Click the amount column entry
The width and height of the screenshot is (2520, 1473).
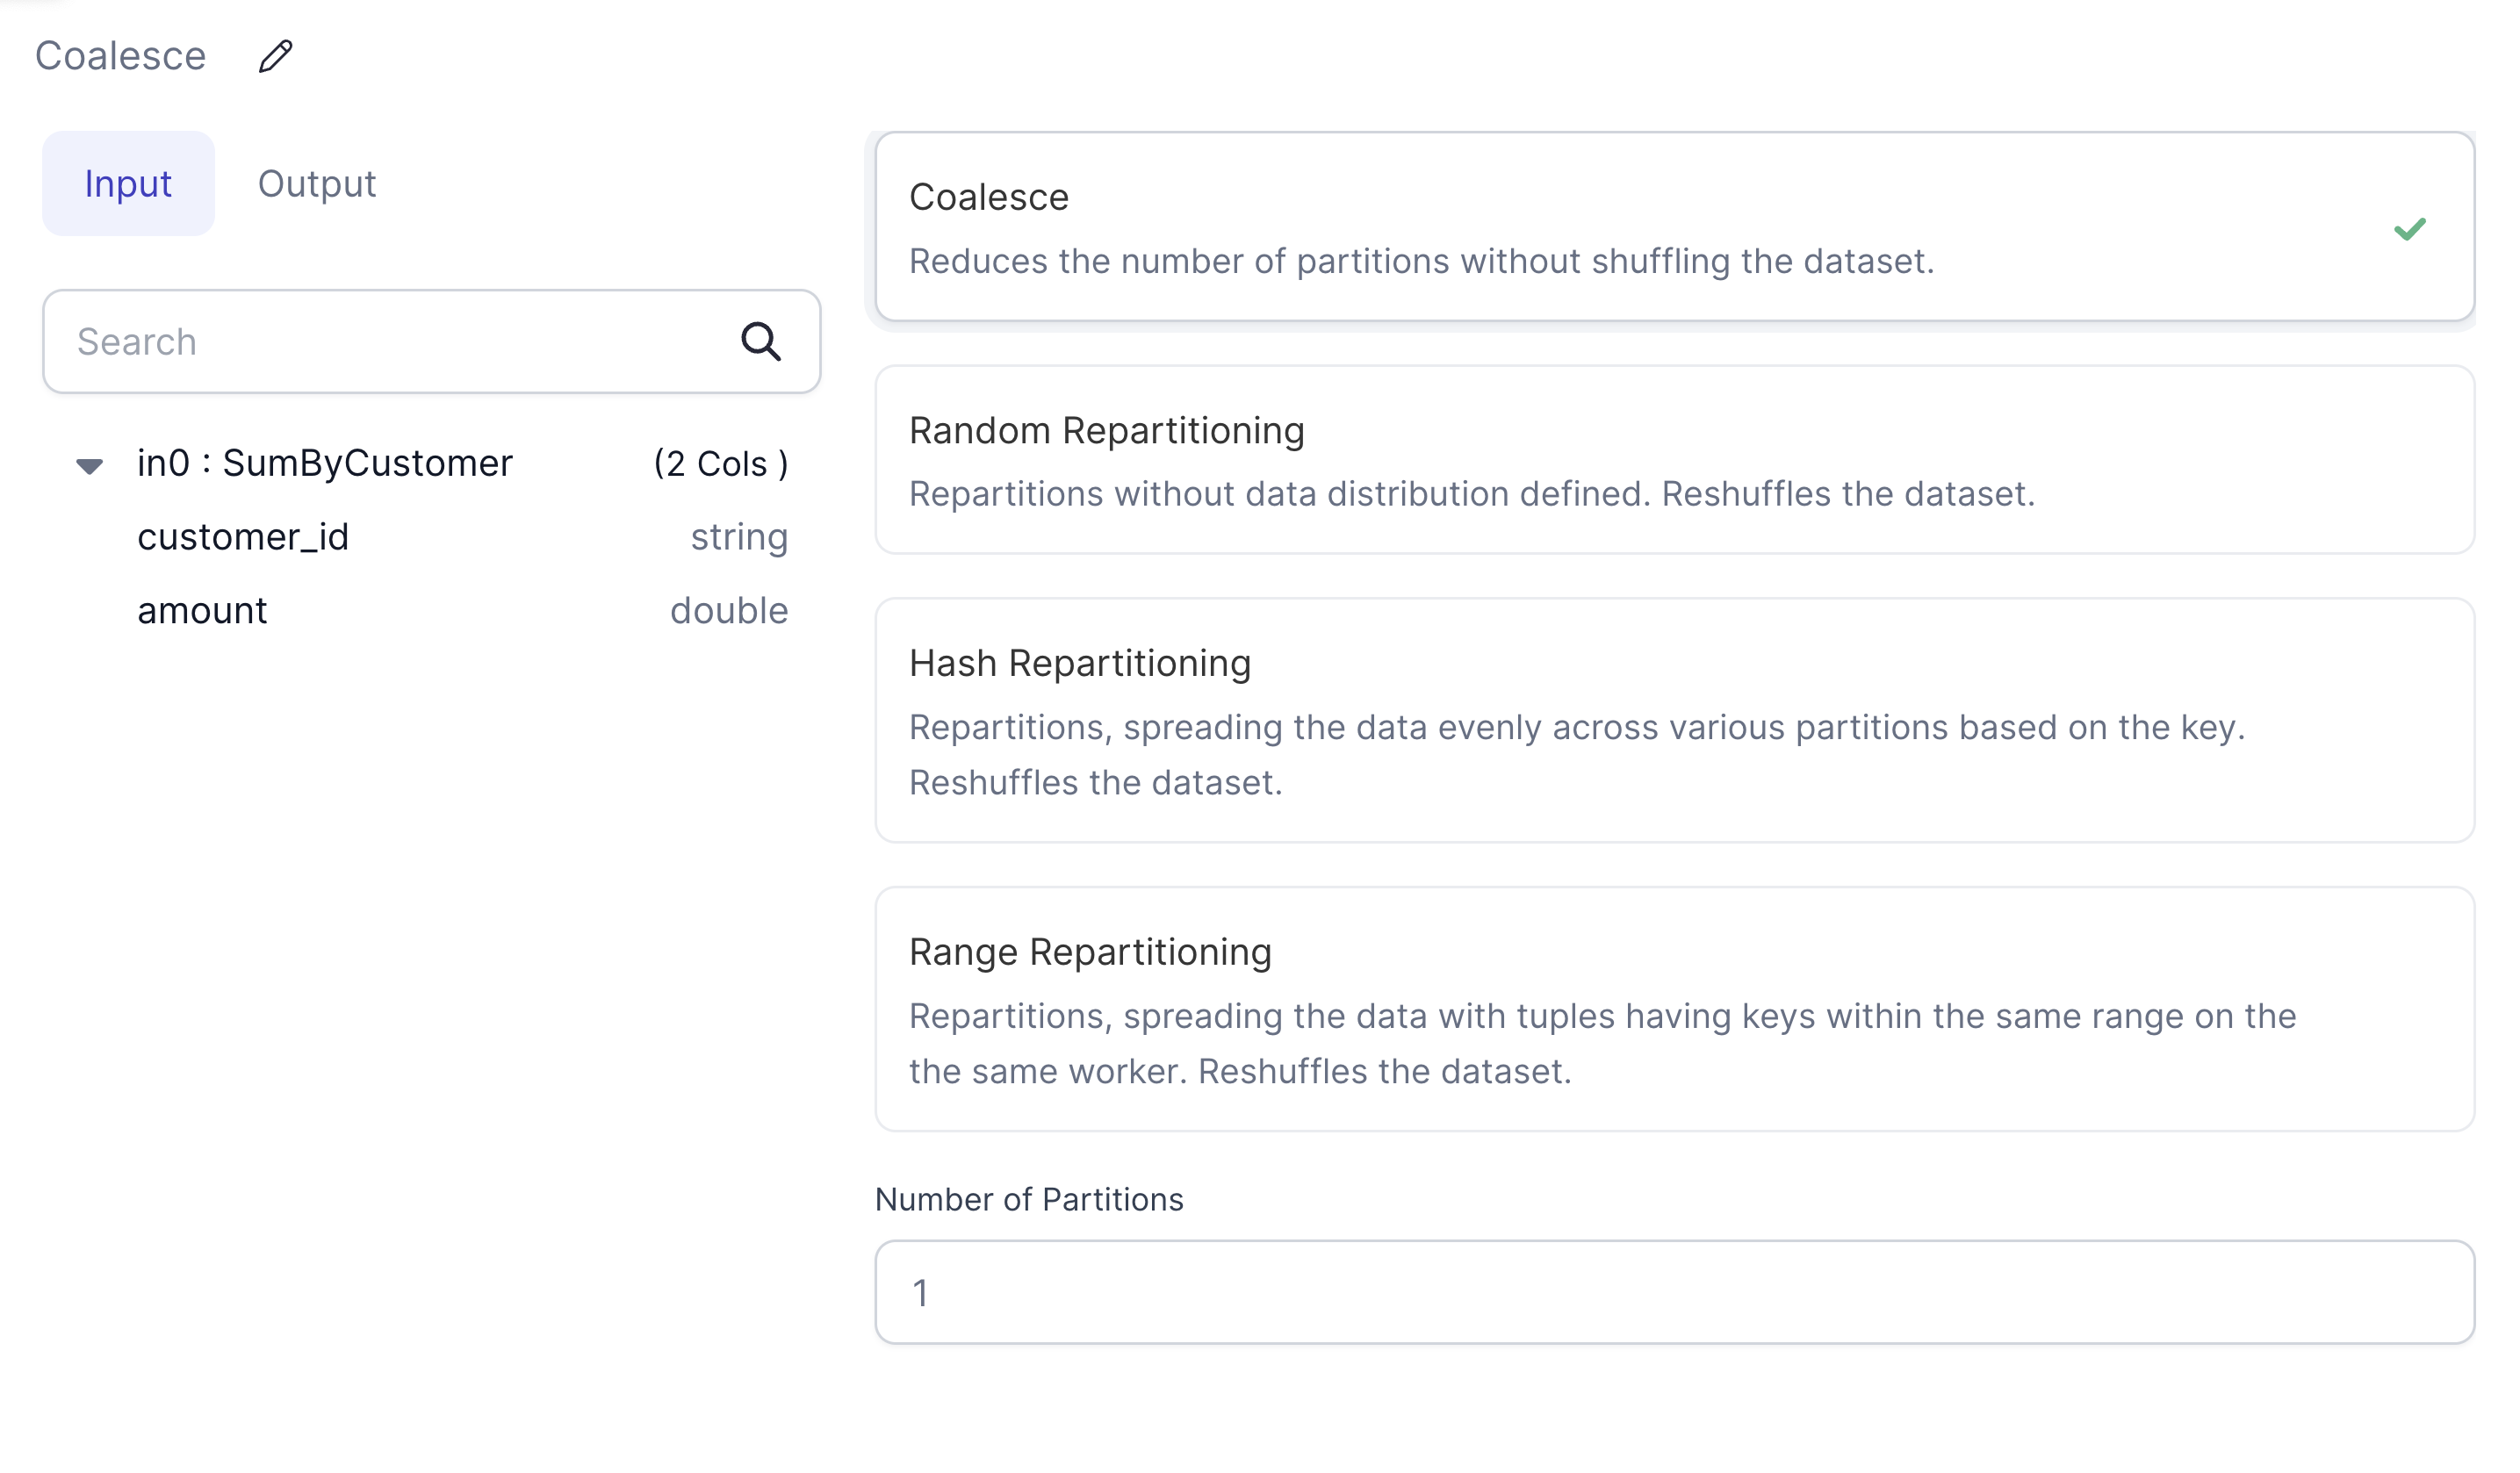coord(202,611)
